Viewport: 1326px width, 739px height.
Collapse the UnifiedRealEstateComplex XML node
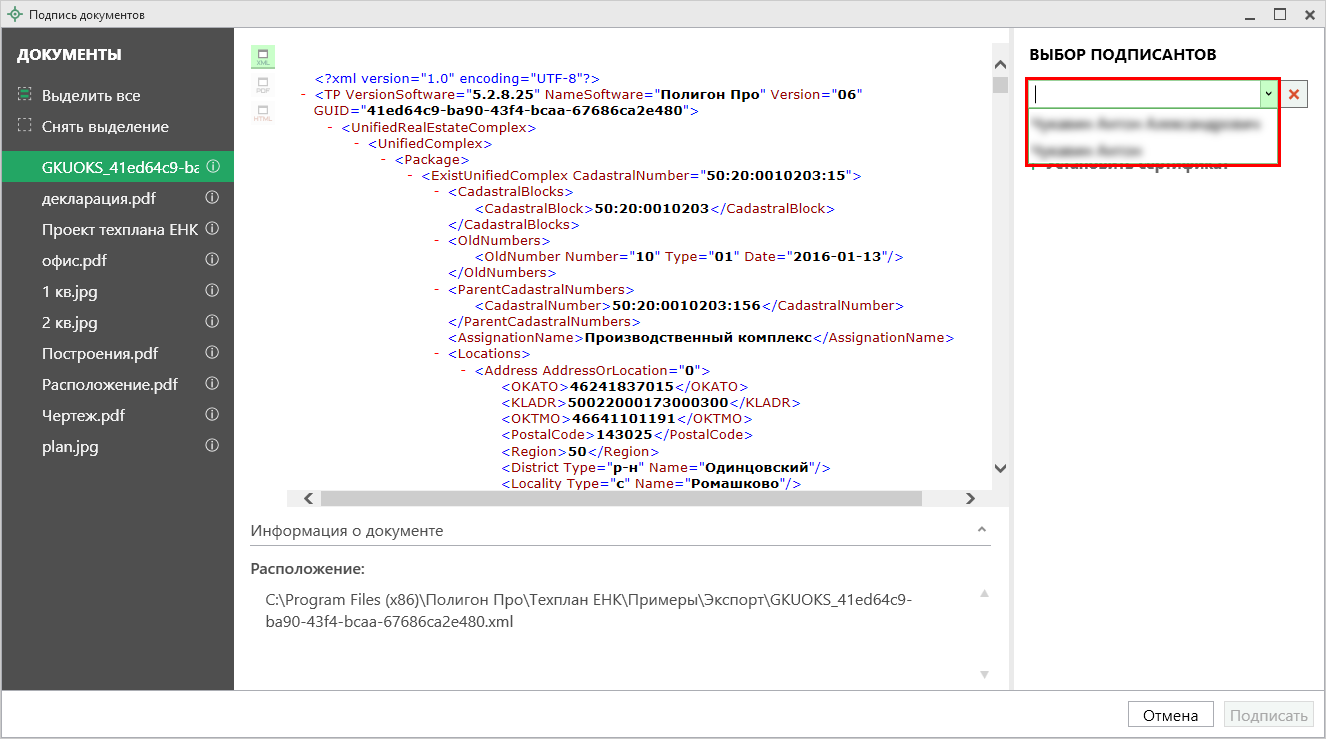[330, 128]
